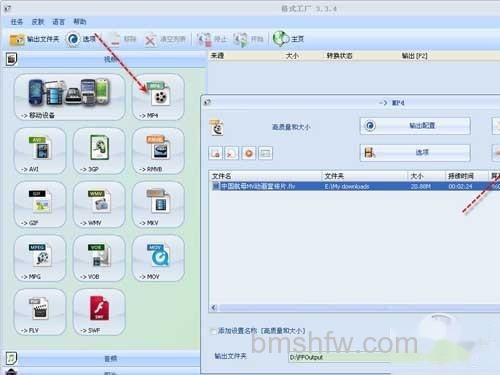Open the 皮肤 menu
The height and width of the screenshot is (375, 500).
(38, 22)
